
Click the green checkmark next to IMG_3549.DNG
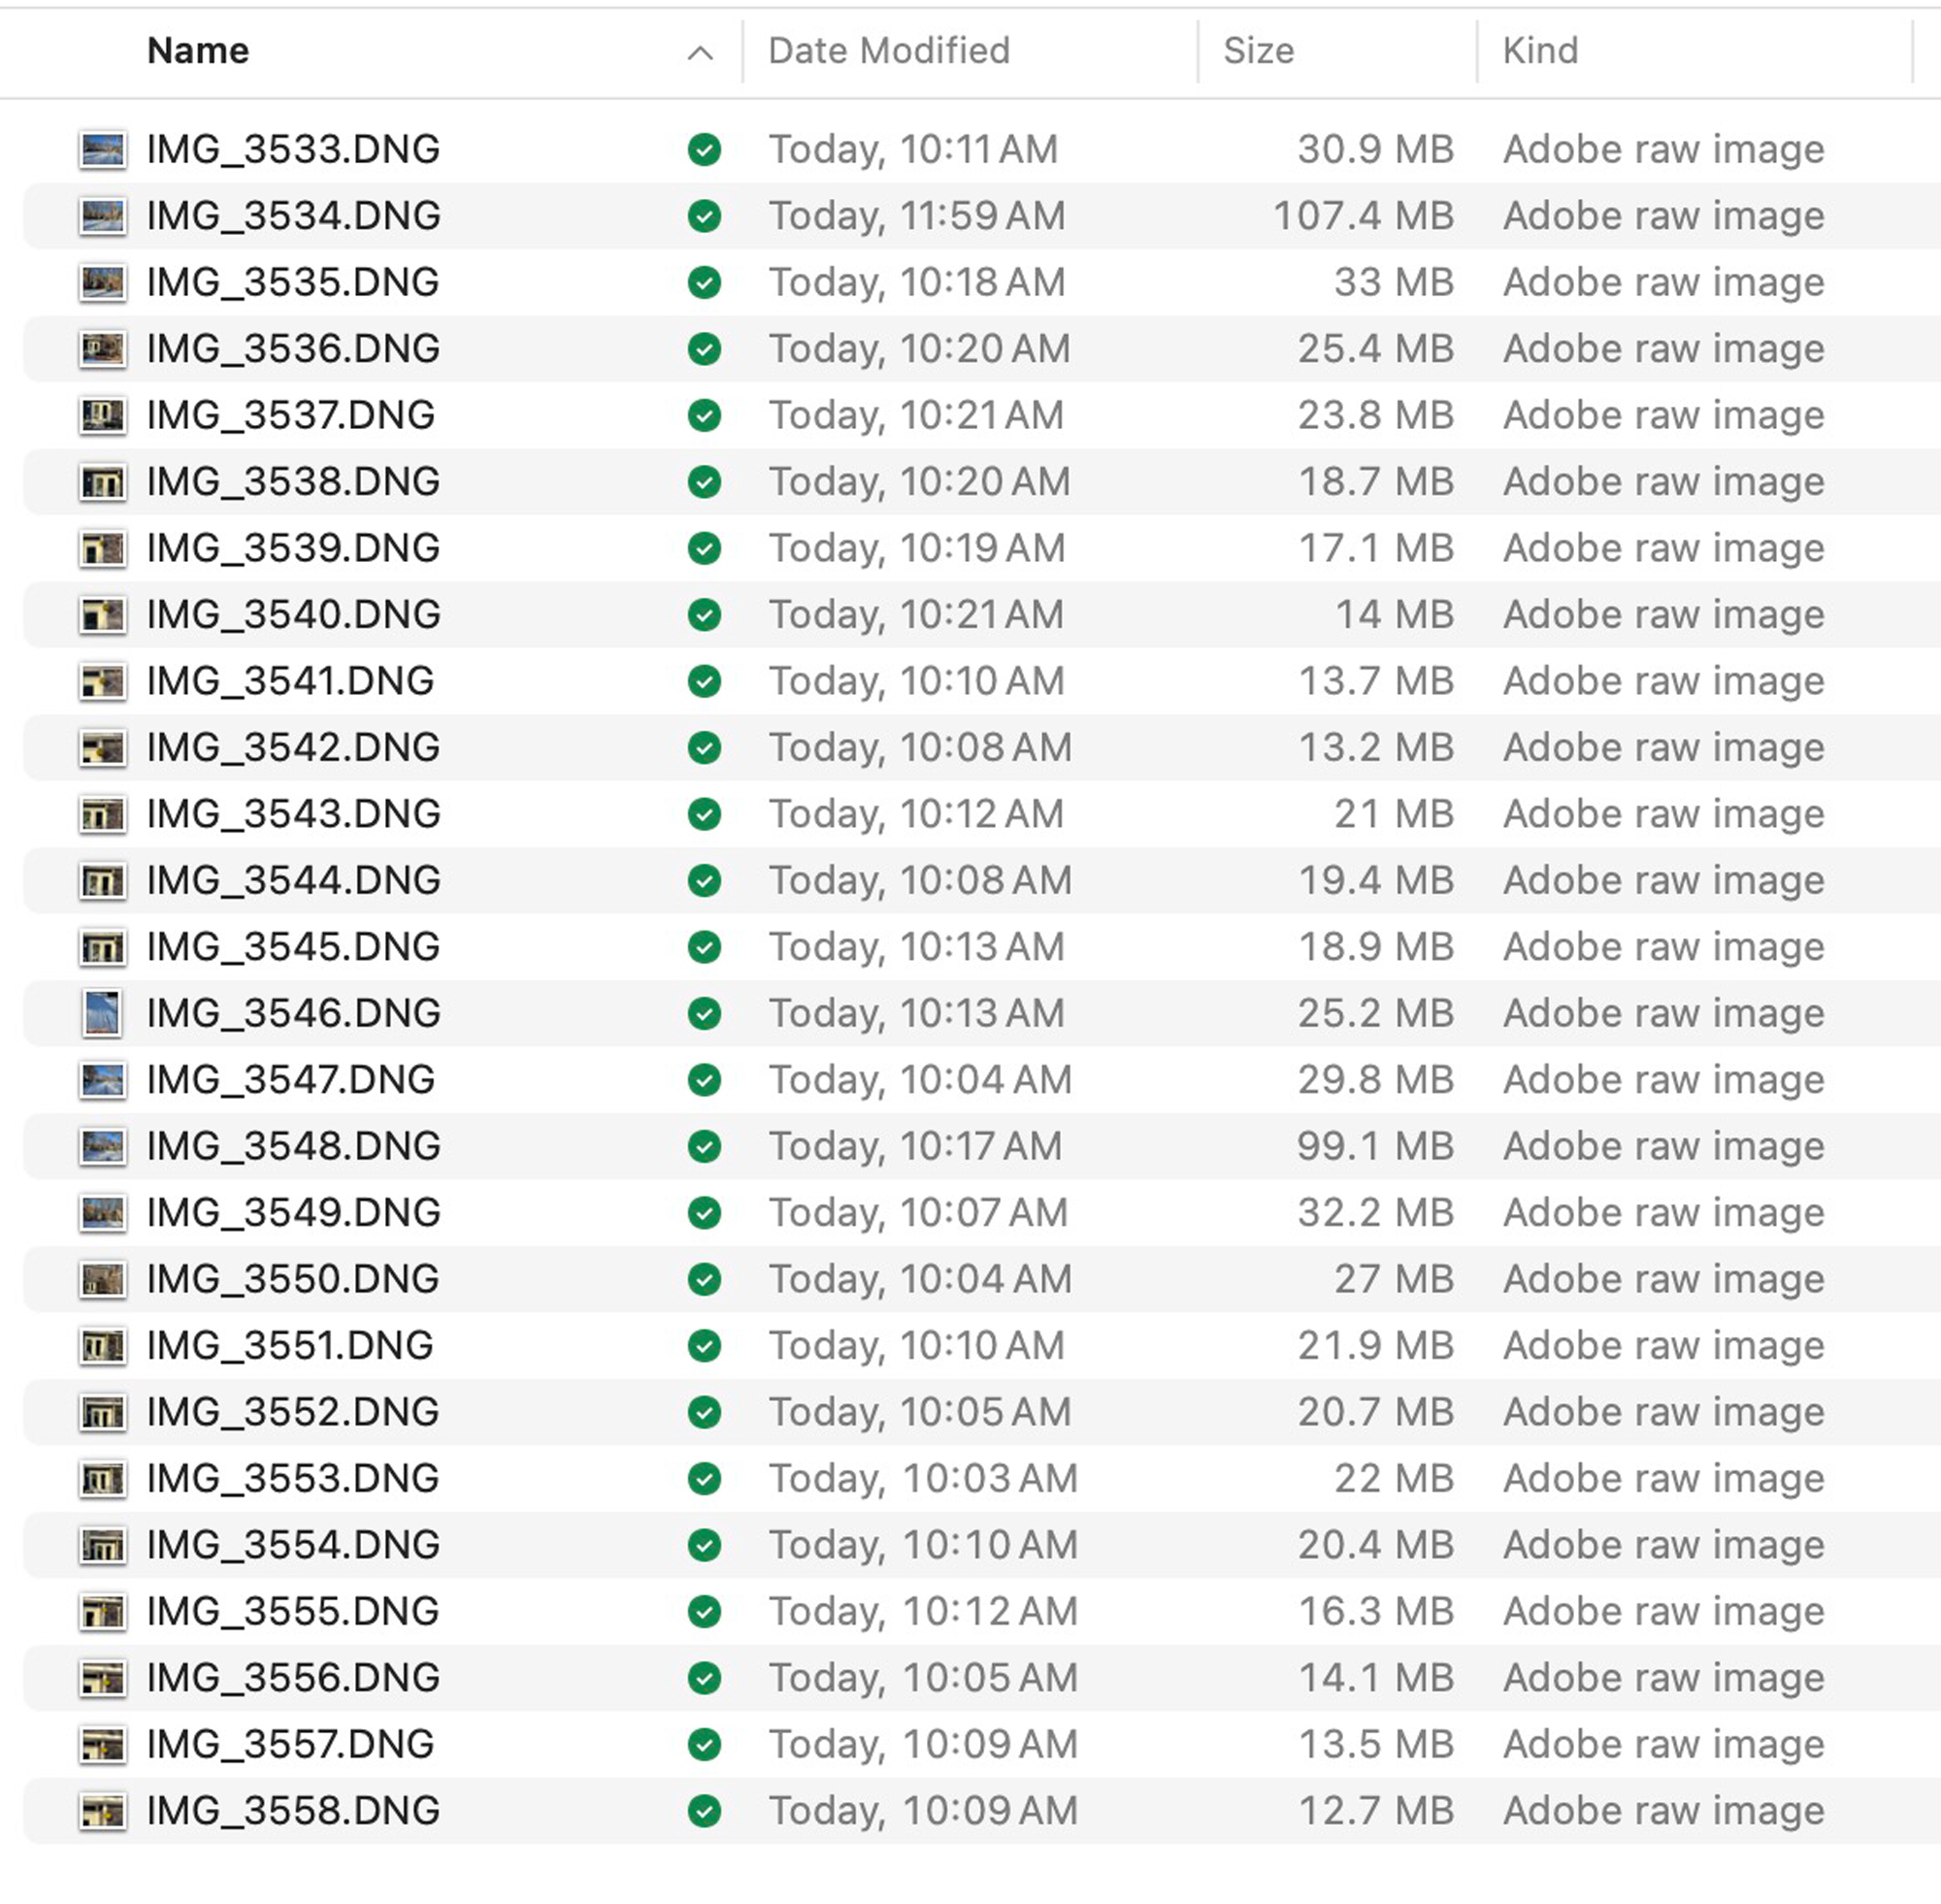[705, 1213]
